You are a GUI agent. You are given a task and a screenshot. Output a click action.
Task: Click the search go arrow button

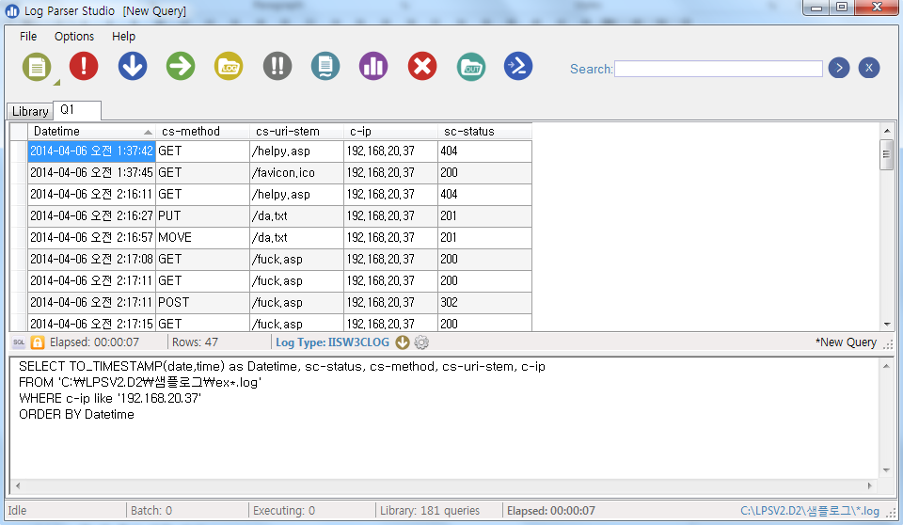pyautogui.click(x=839, y=68)
